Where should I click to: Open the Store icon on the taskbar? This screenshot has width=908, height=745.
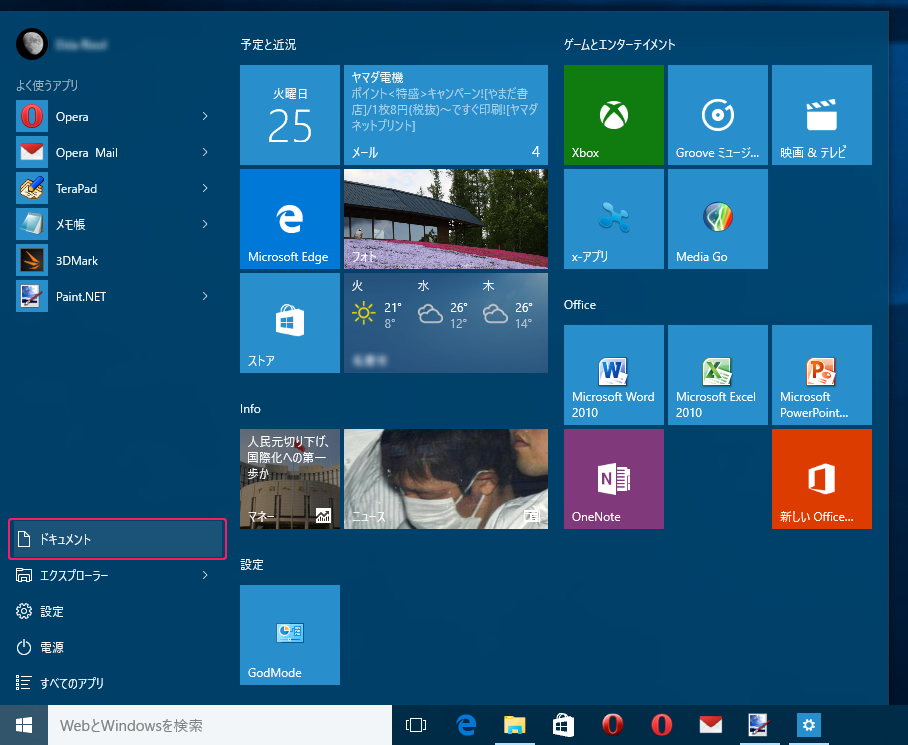tap(563, 725)
